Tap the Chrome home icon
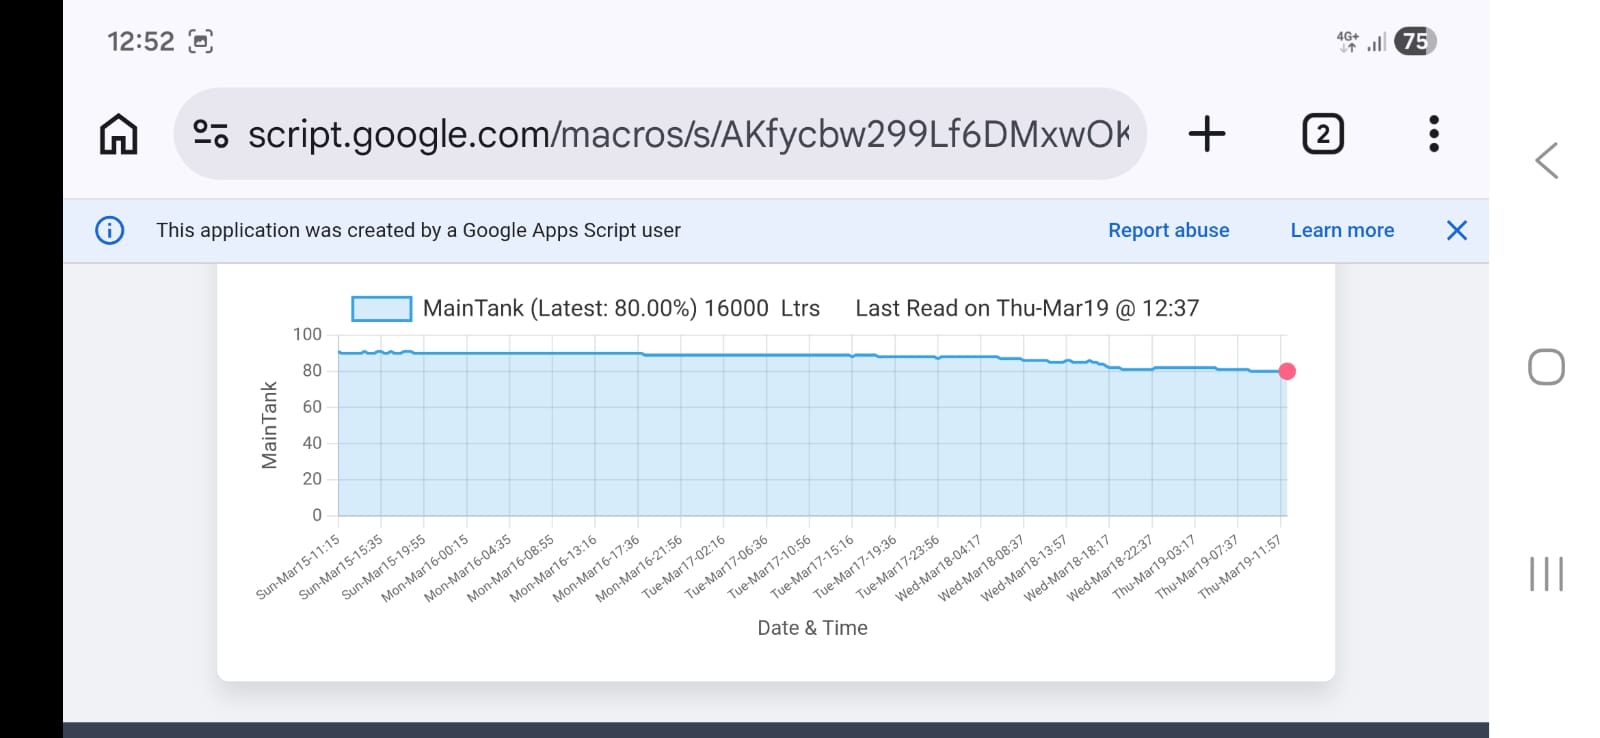The width and height of the screenshot is (1600, 738). pyautogui.click(x=118, y=134)
